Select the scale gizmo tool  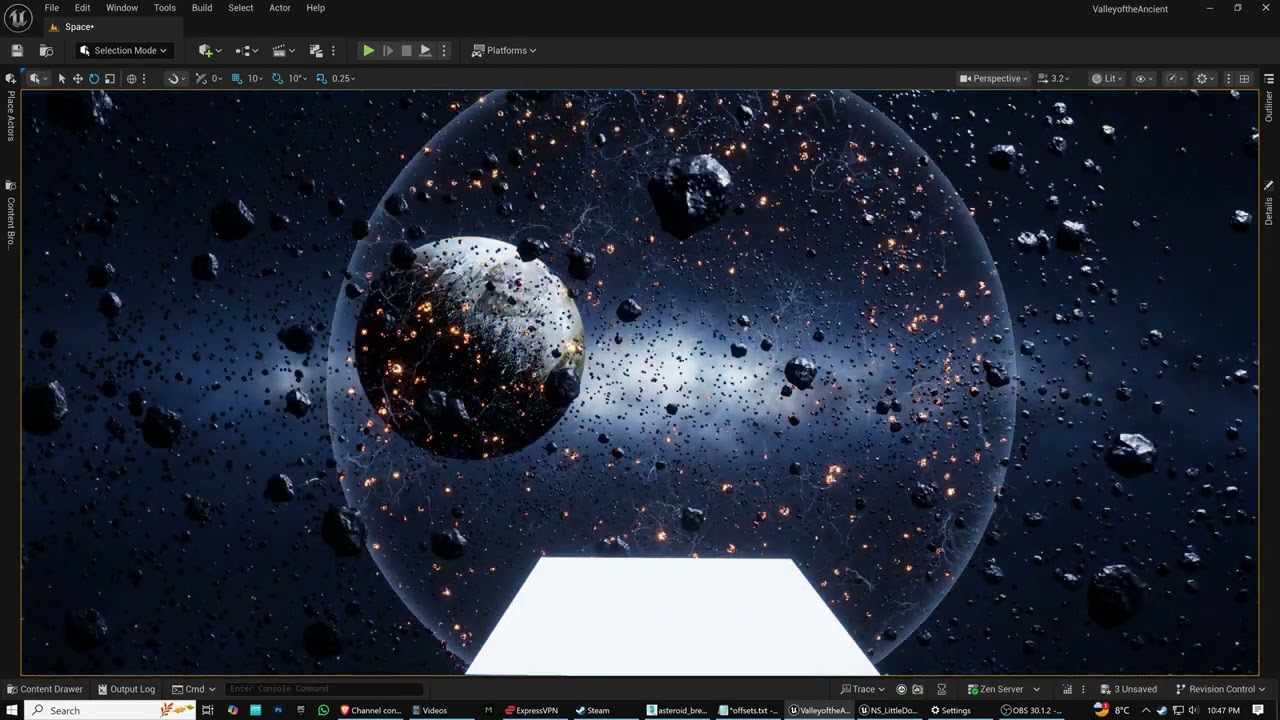click(x=110, y=78)
